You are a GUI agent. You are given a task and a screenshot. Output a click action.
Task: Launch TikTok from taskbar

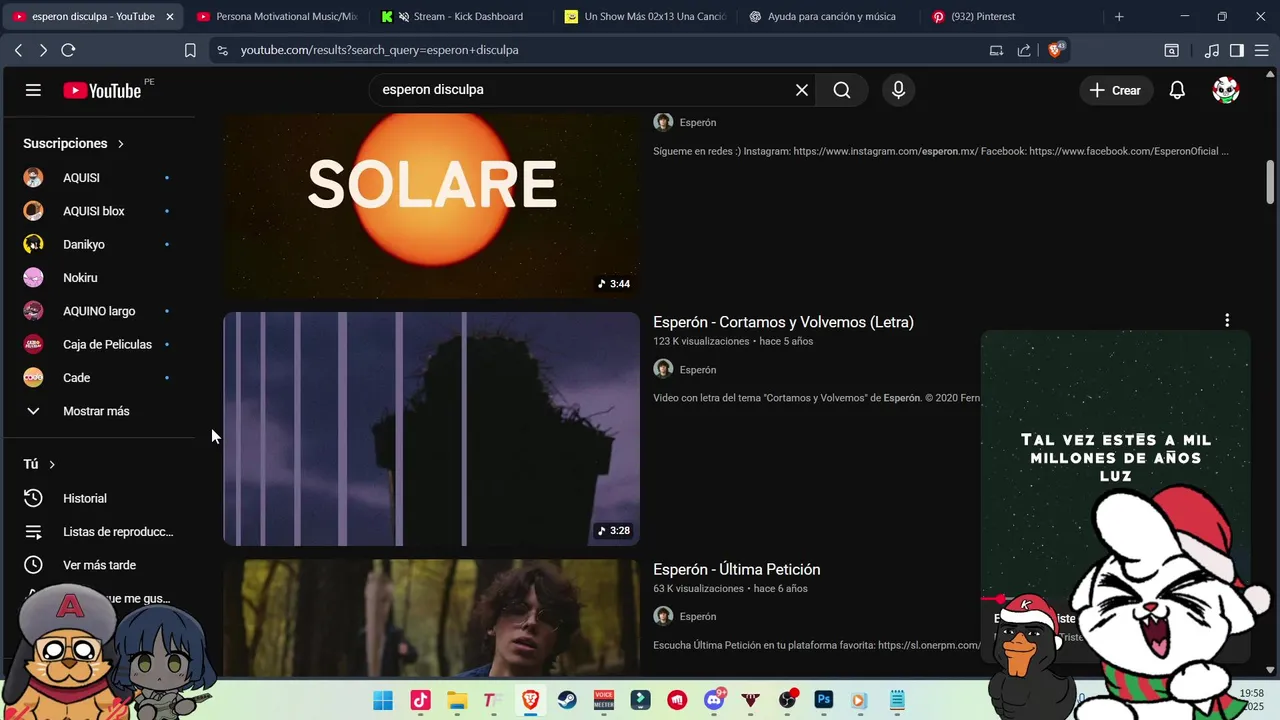[x=420, y=700]
